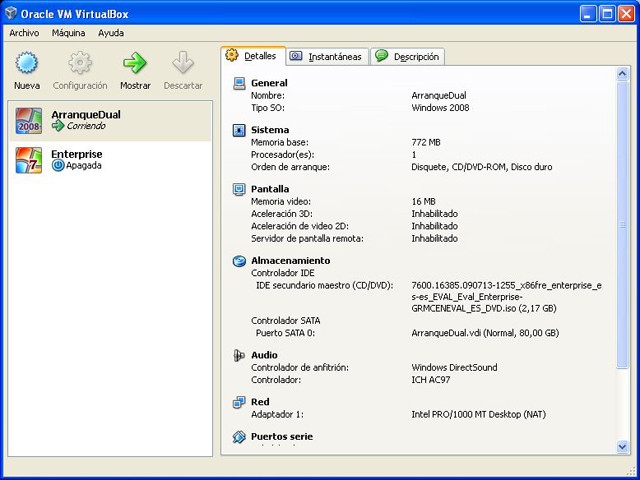
Task: Click the Pantalla monitor icon
Action: 239,188
